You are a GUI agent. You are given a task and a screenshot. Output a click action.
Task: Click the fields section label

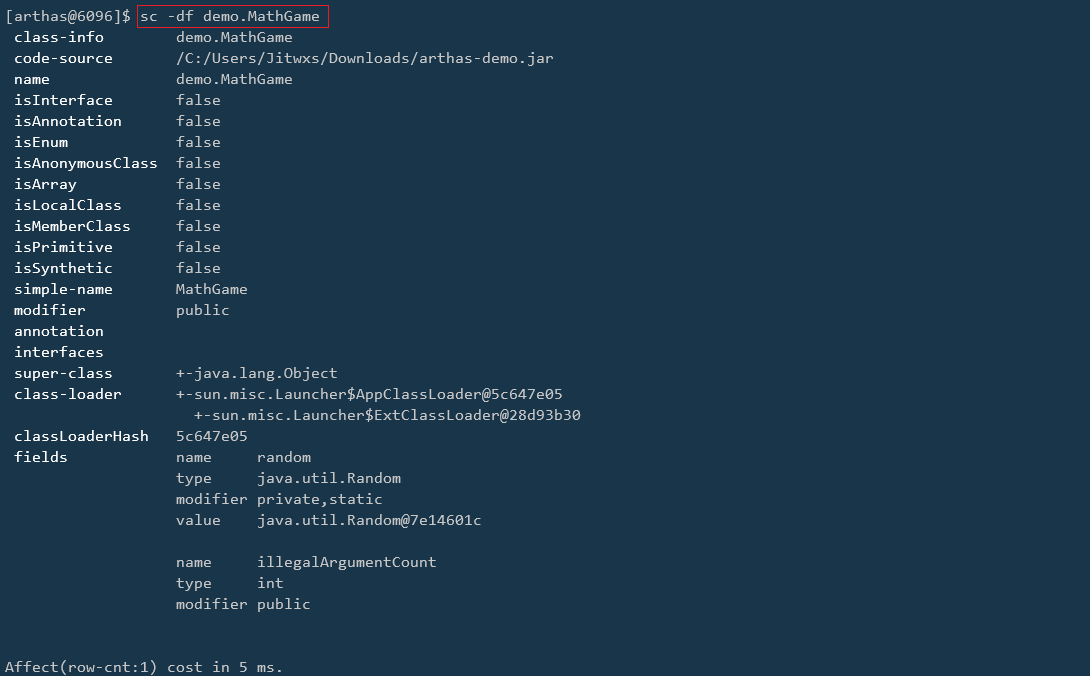coord(40,457)
